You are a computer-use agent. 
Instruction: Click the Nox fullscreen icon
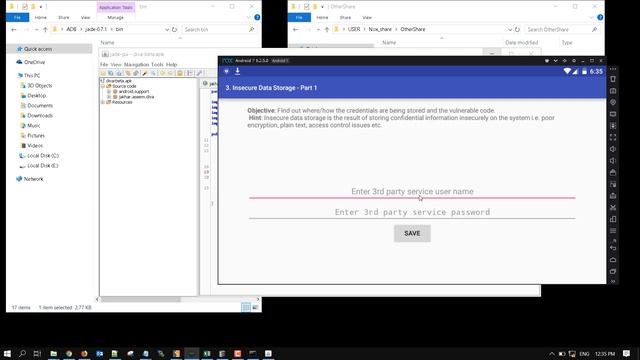[613, 138]
